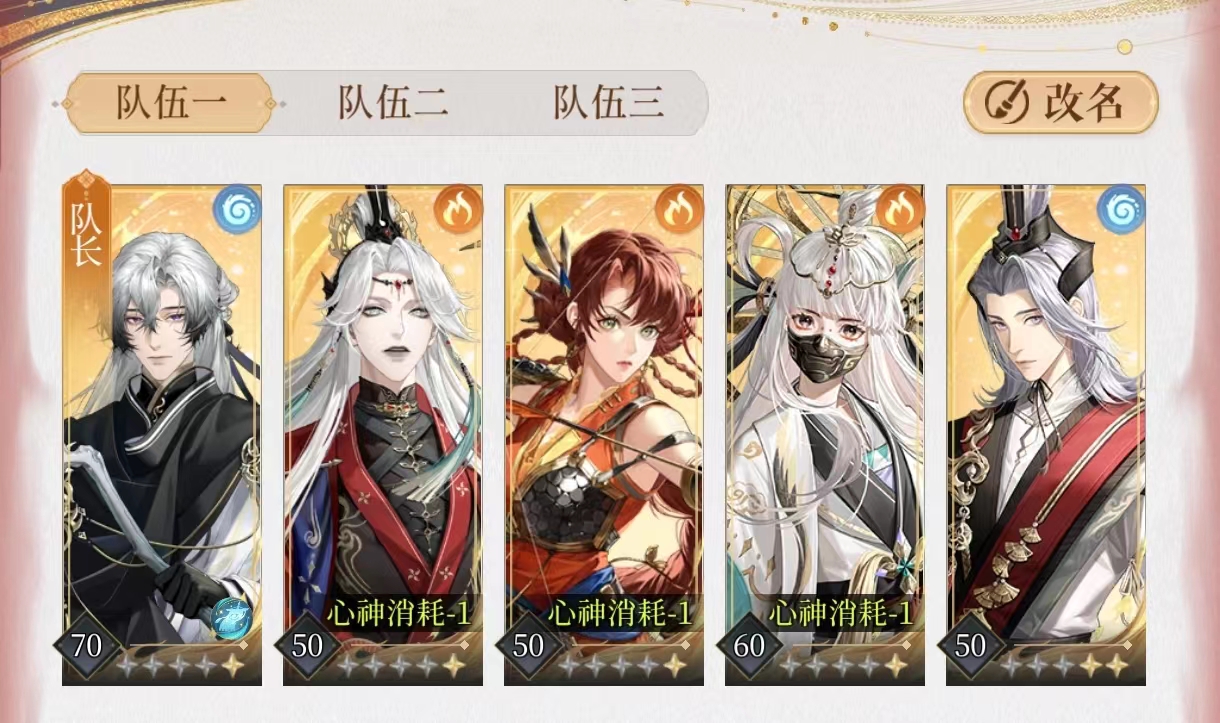Select the masked white-haired character card
The image size is (1220, 723).
[x=825, y=435]
